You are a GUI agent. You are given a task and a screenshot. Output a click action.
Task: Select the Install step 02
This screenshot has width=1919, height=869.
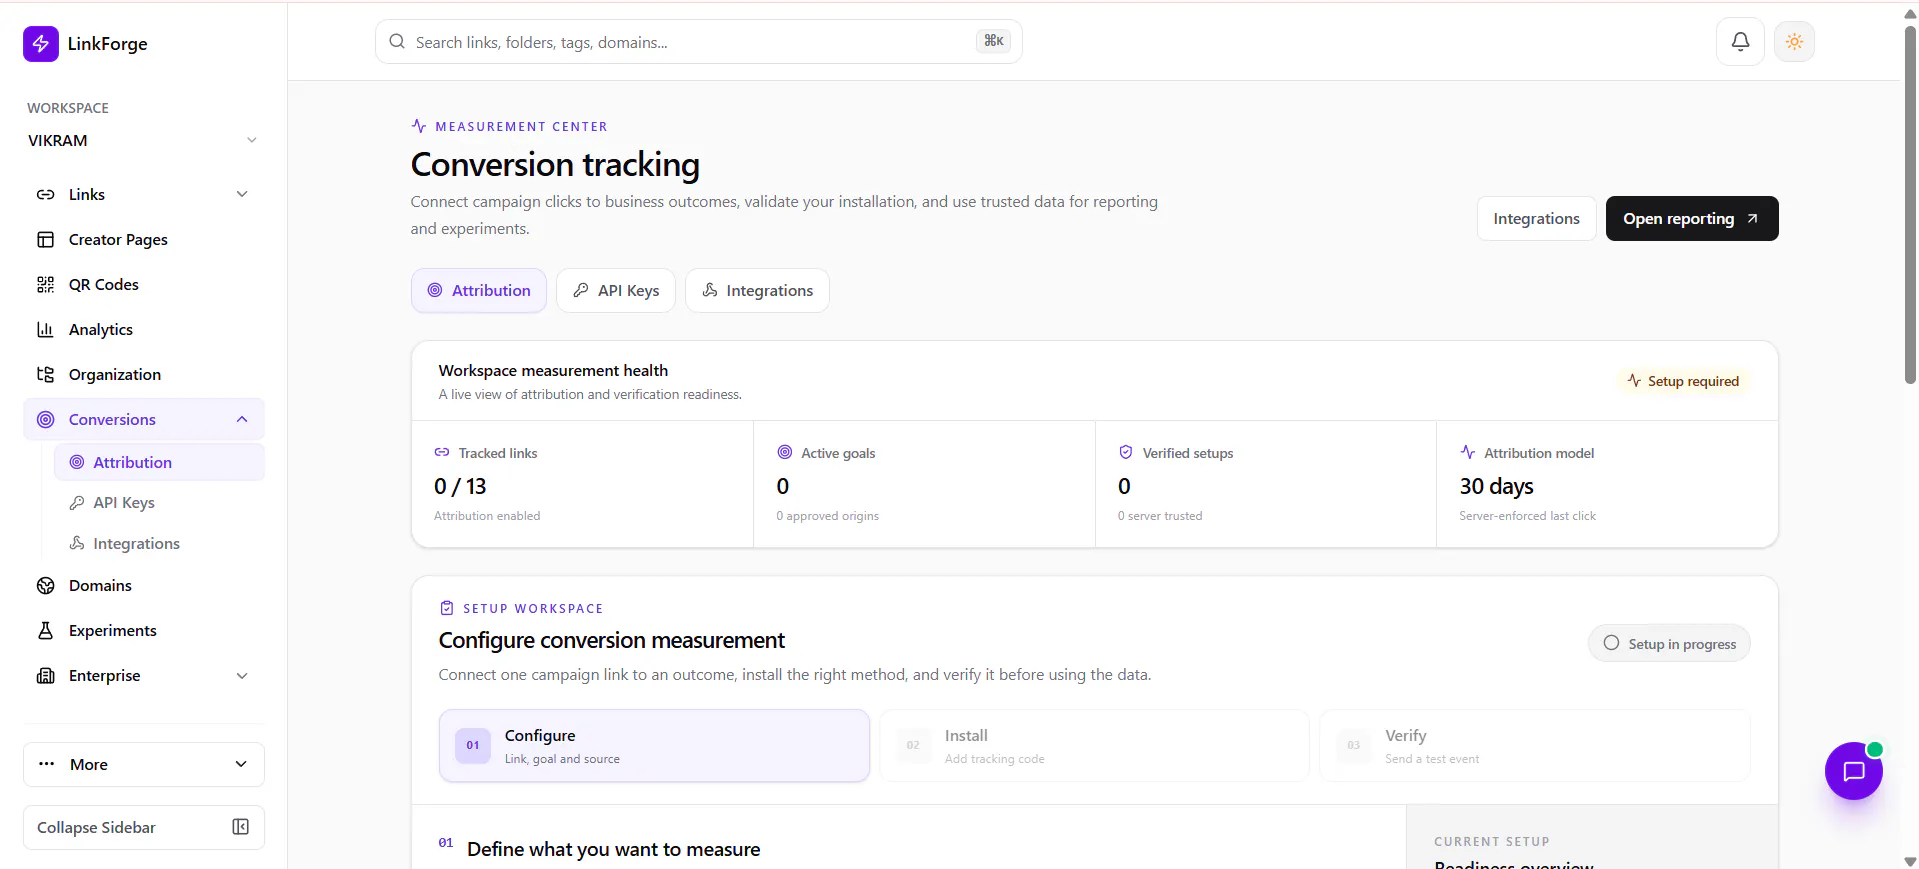pos(1094,746)
